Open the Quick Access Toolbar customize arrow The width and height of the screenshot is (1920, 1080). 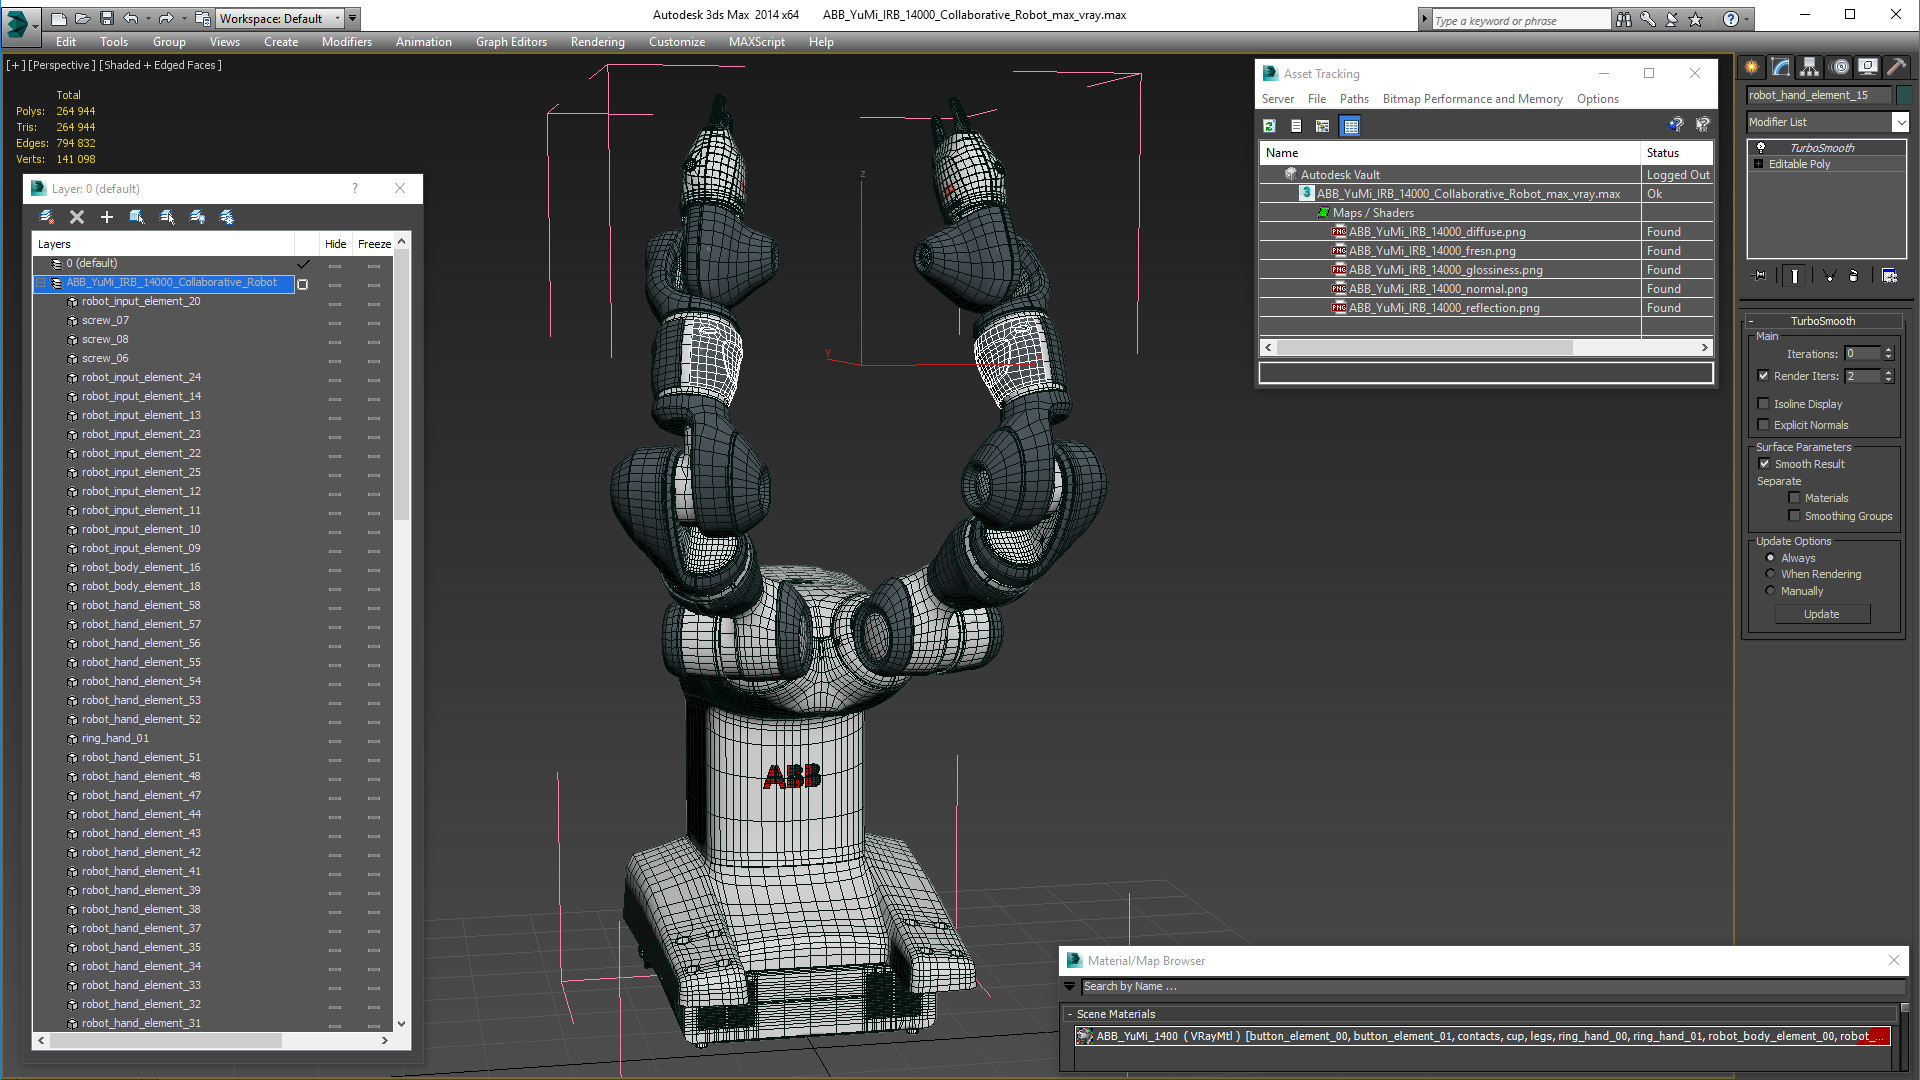coord(353,18)
